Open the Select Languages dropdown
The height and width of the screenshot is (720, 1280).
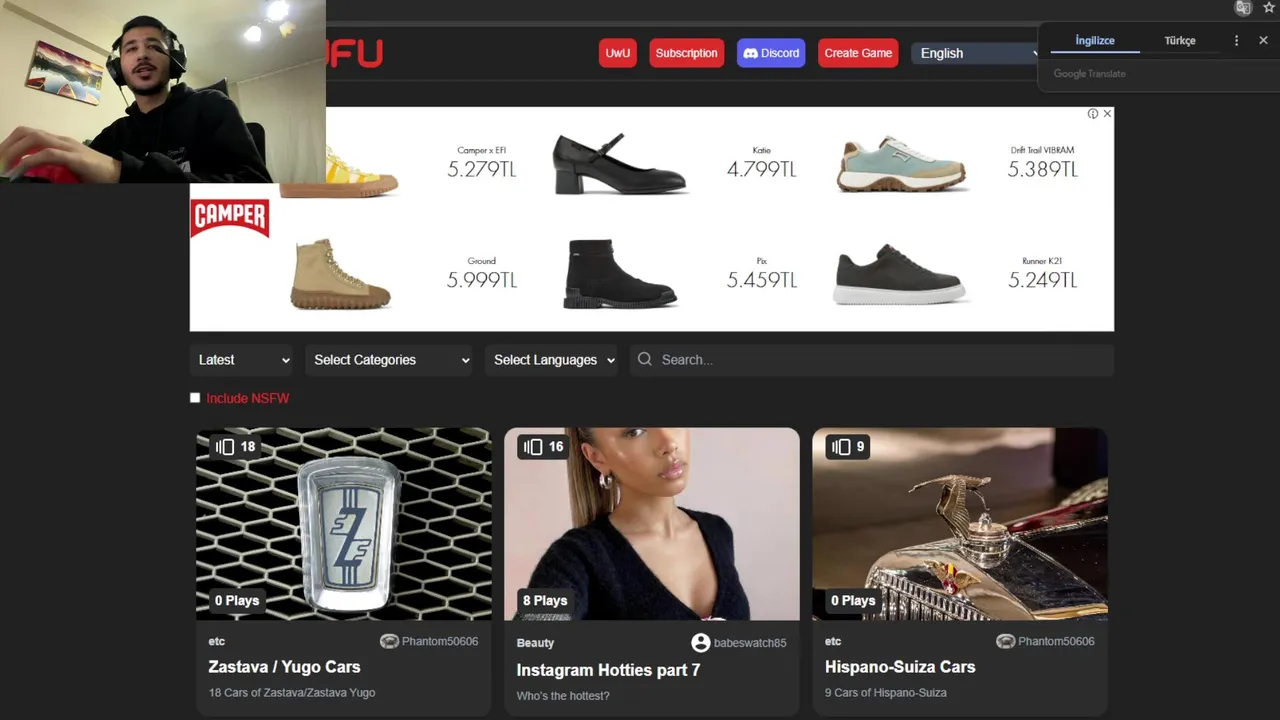point(551,360)
